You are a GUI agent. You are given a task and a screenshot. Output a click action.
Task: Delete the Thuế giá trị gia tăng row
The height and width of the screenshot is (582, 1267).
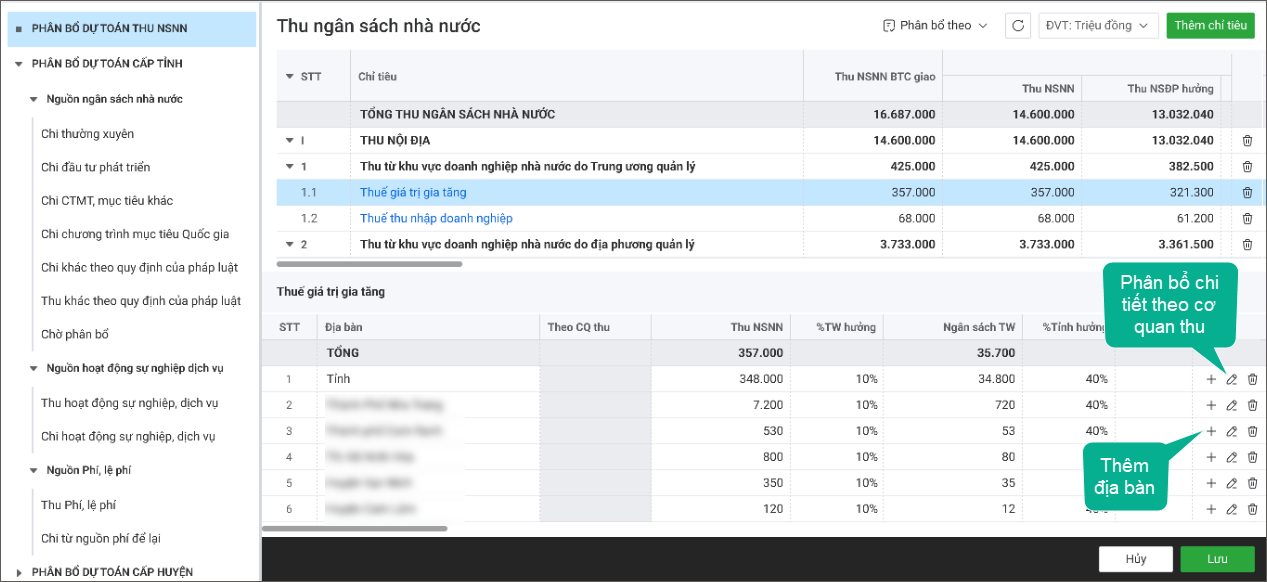pyautogui.click(x=1247, y=192)
